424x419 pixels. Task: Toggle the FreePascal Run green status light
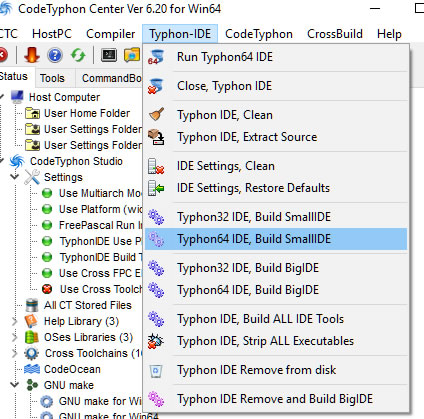coord(47,225)
